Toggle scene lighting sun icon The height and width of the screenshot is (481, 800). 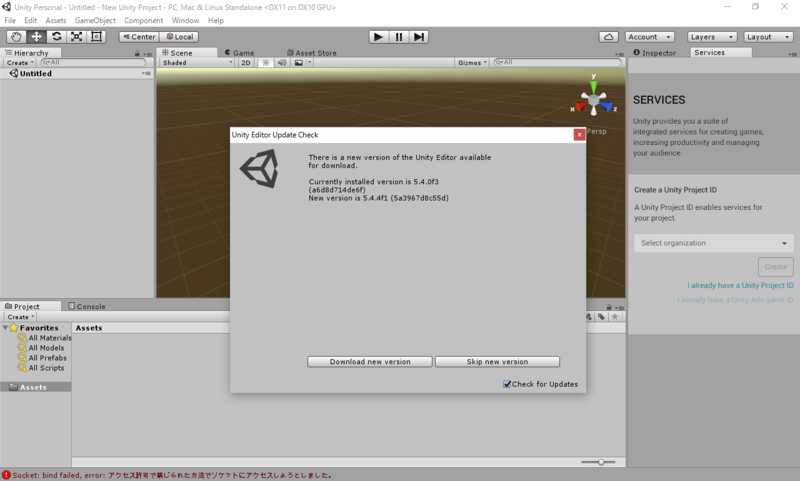pyautogui.click(x=265, y=62)
